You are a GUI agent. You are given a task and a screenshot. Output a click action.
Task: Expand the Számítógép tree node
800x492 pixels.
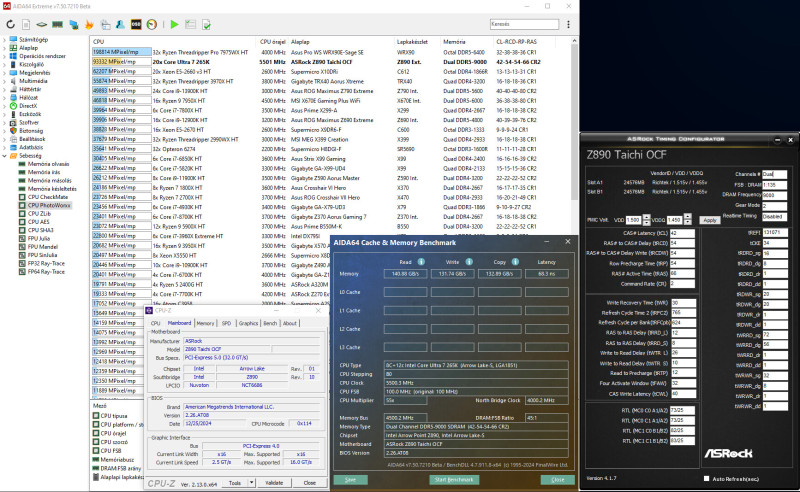pos(5,41)
